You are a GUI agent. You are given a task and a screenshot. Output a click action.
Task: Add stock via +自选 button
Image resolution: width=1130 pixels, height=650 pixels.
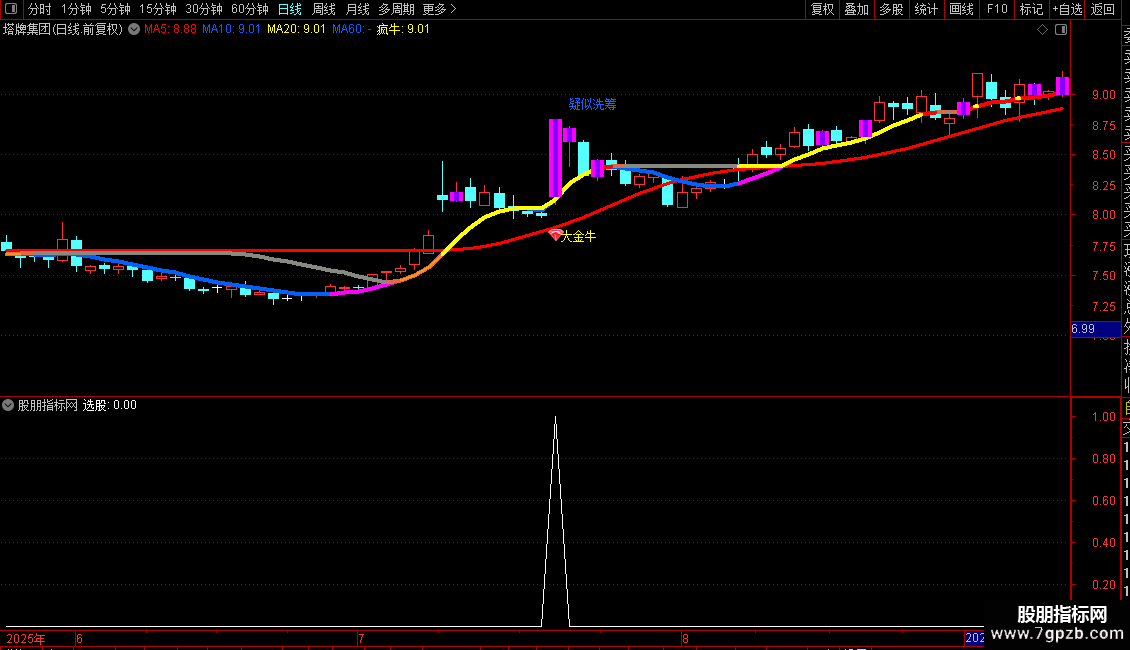click(x=1067, y=9)
